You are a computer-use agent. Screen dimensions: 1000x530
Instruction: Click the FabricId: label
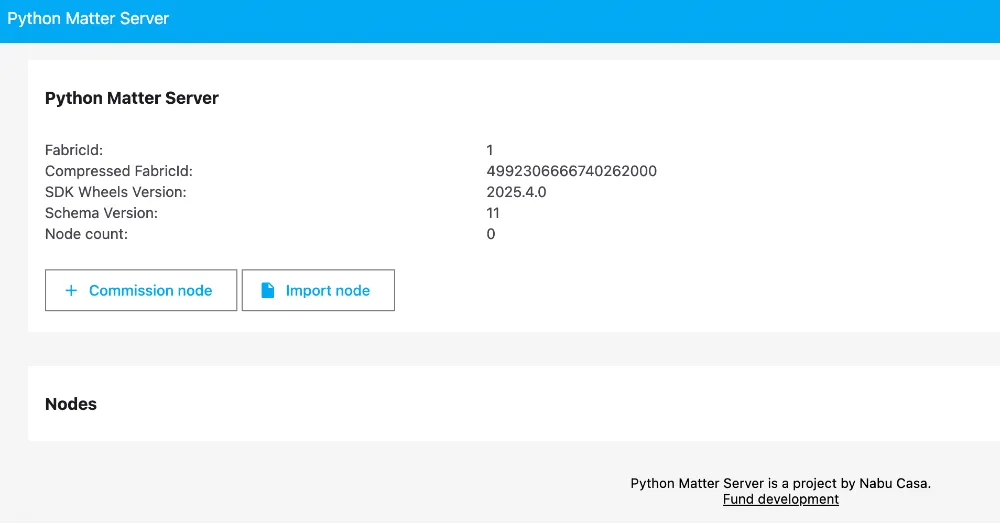pyautogui.click(x=74, y=150)
